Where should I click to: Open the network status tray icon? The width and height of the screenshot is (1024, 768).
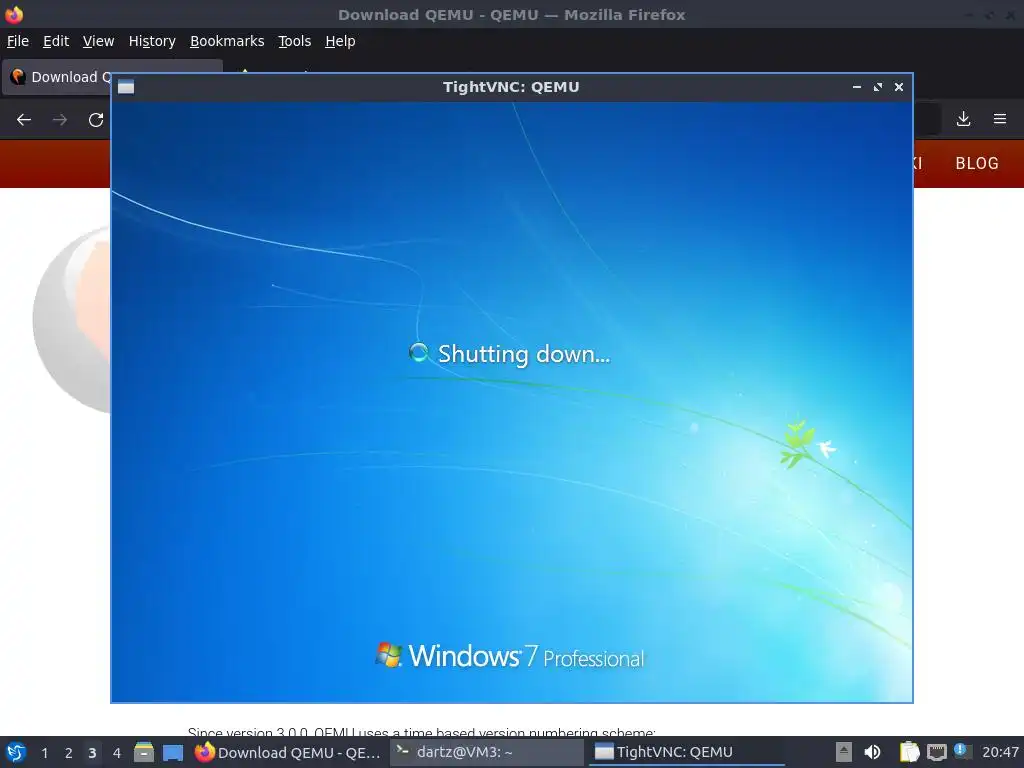click(x=936, y=752)
